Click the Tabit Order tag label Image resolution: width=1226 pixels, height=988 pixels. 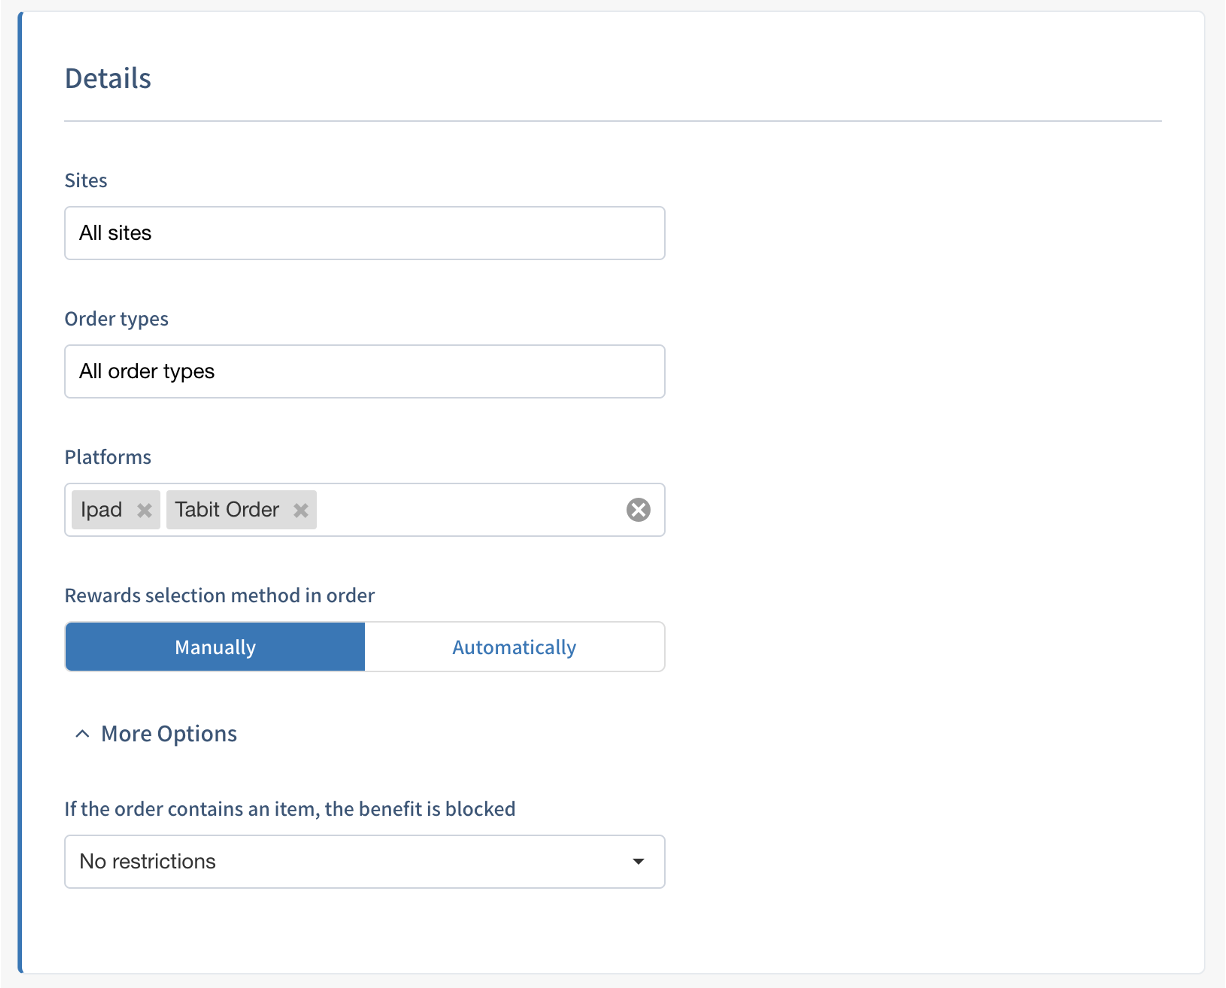pos(227,510)
